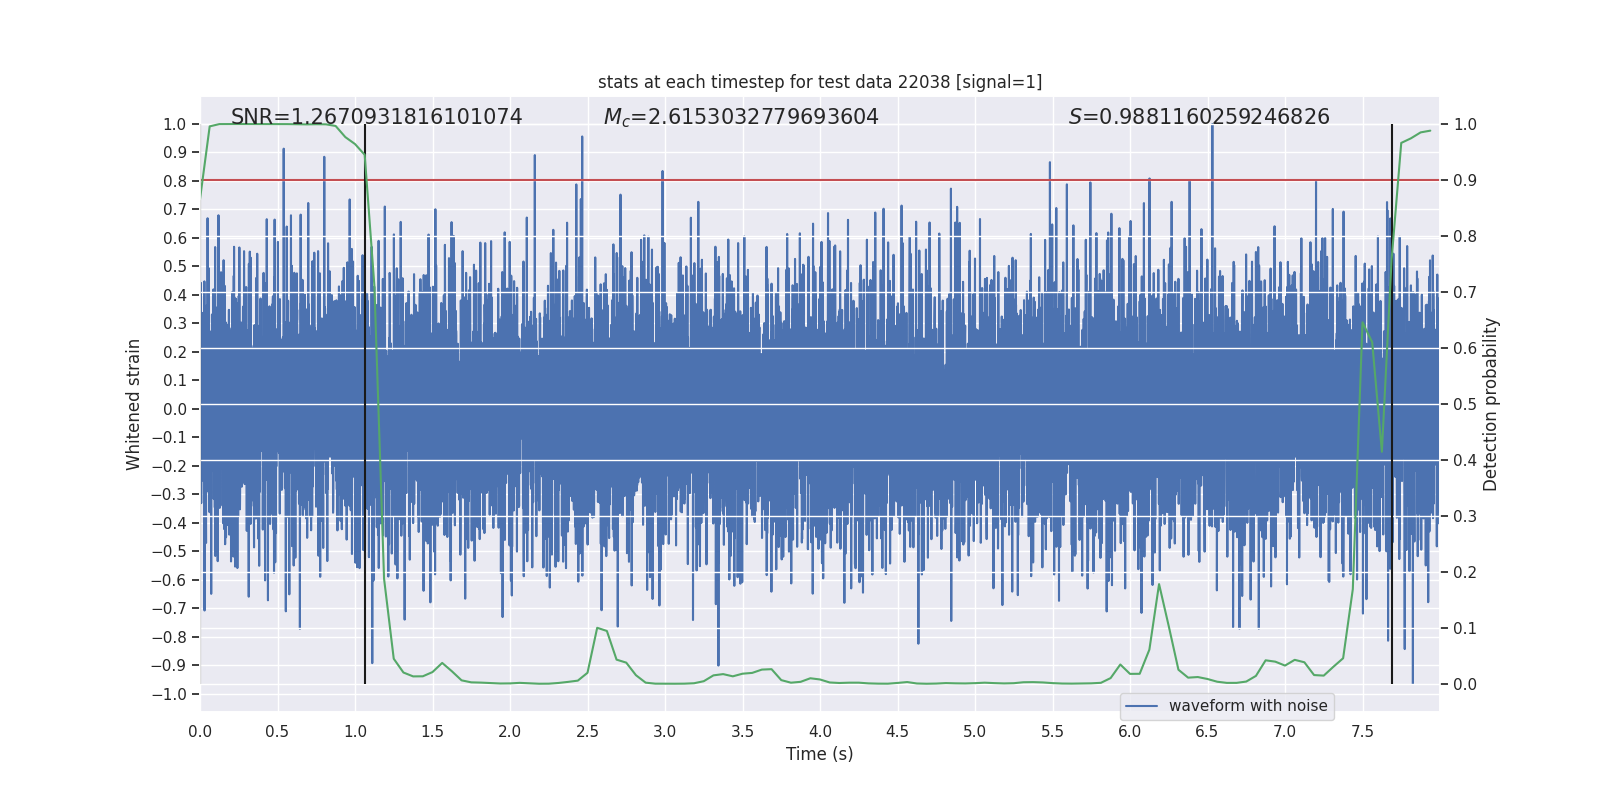Click the 2.5 tick on the Time axis
Screen dimensions: 1600x800
pos(588,731)
